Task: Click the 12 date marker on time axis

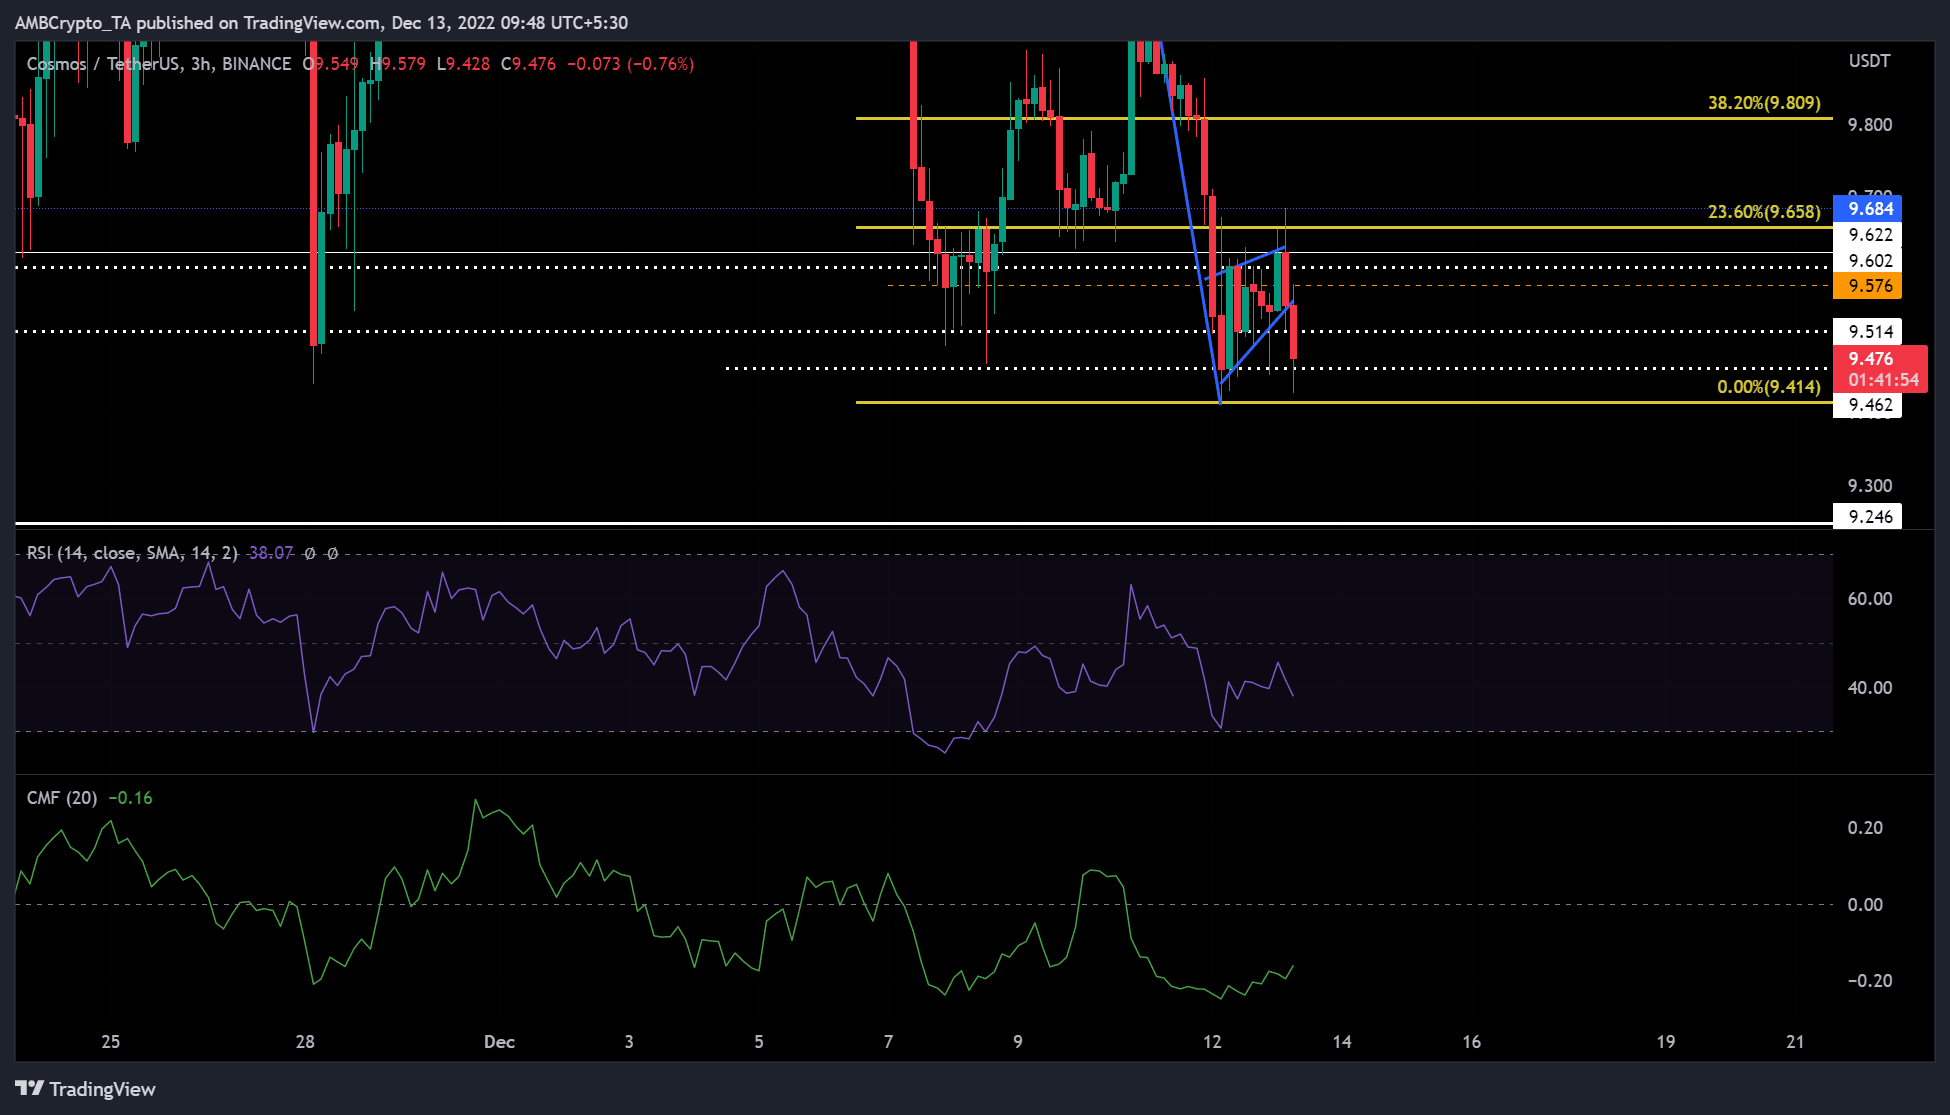Action: (x=1212, y=1042)
